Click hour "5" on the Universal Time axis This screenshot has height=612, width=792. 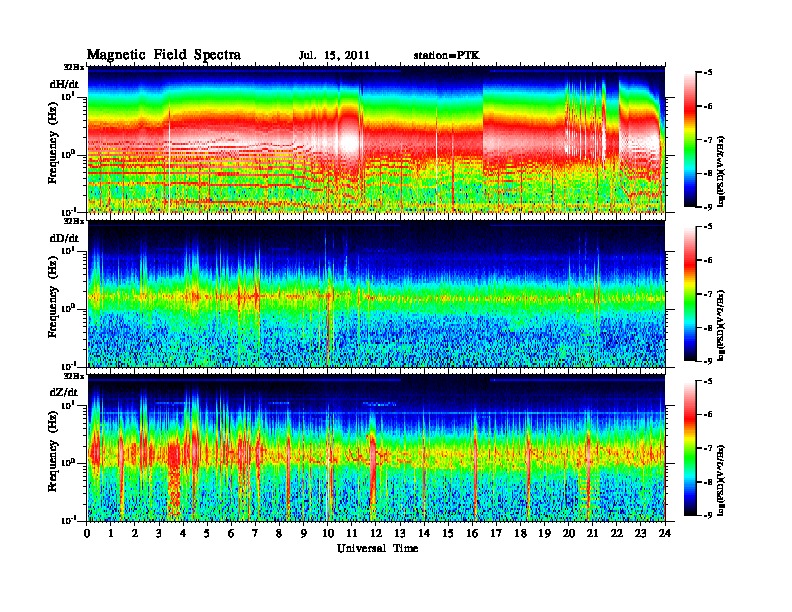point(207,533)
